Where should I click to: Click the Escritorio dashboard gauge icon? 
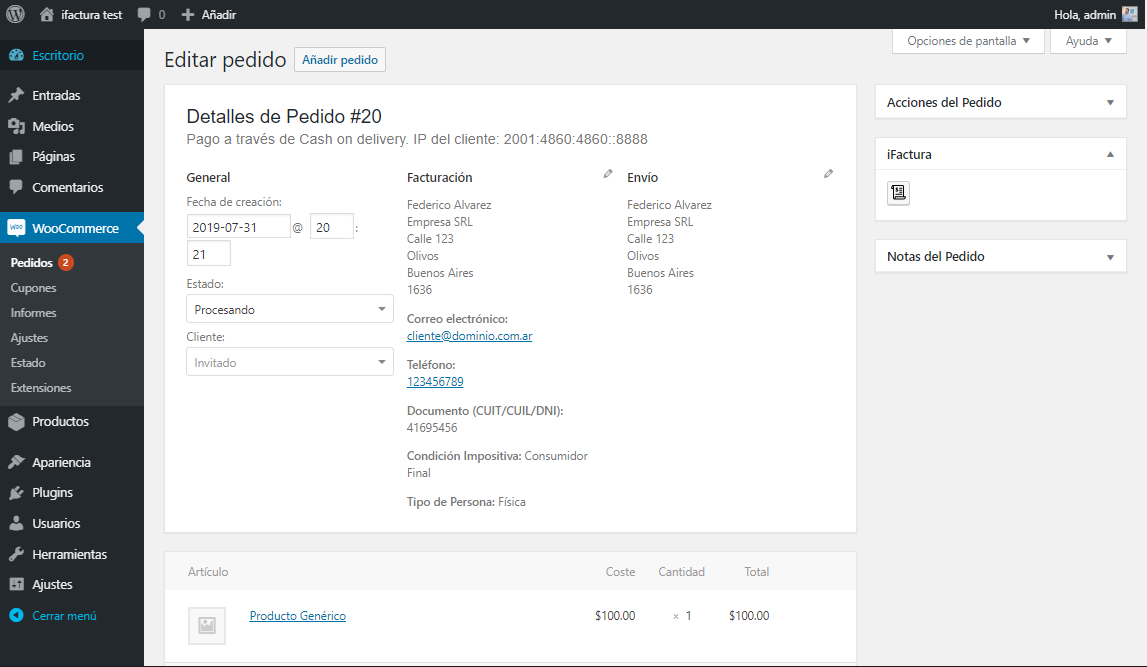click(x=16, y=55)
